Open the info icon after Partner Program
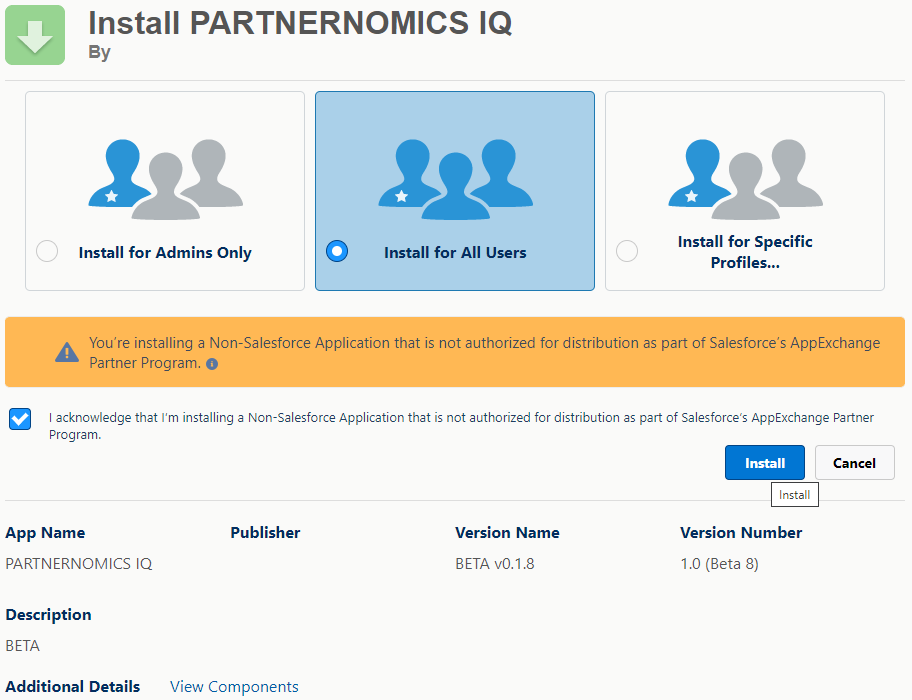Viewport: 912px width, 700px height. pyautogui.click(x=212, y=364)
